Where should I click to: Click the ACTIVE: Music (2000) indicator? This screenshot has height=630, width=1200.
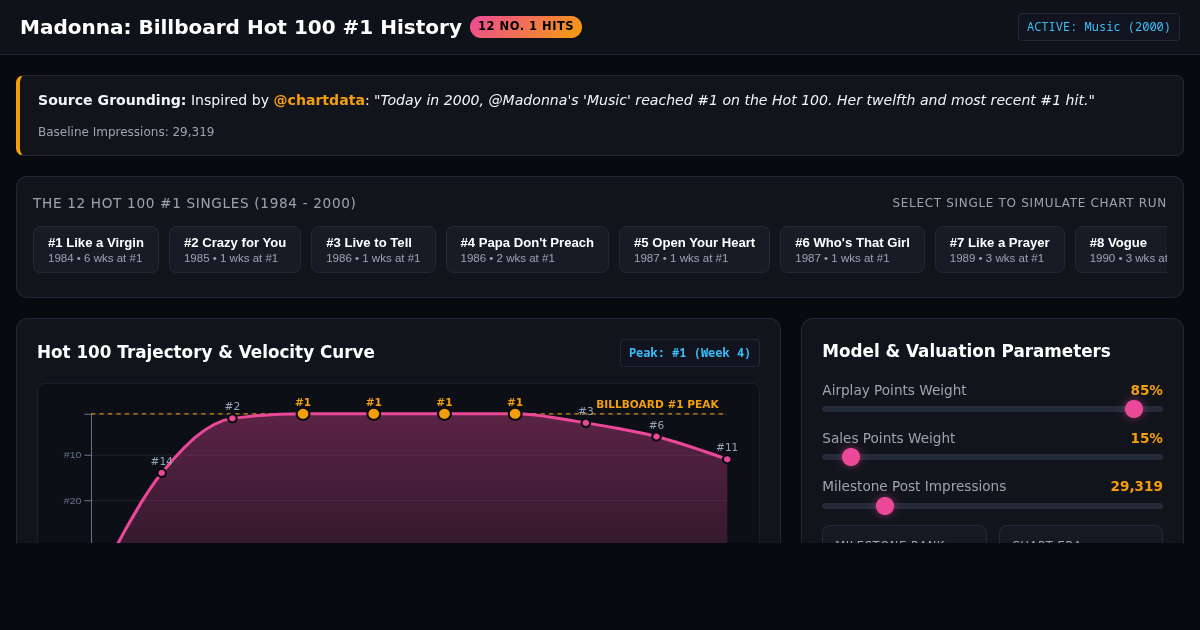click(1099, 27)
